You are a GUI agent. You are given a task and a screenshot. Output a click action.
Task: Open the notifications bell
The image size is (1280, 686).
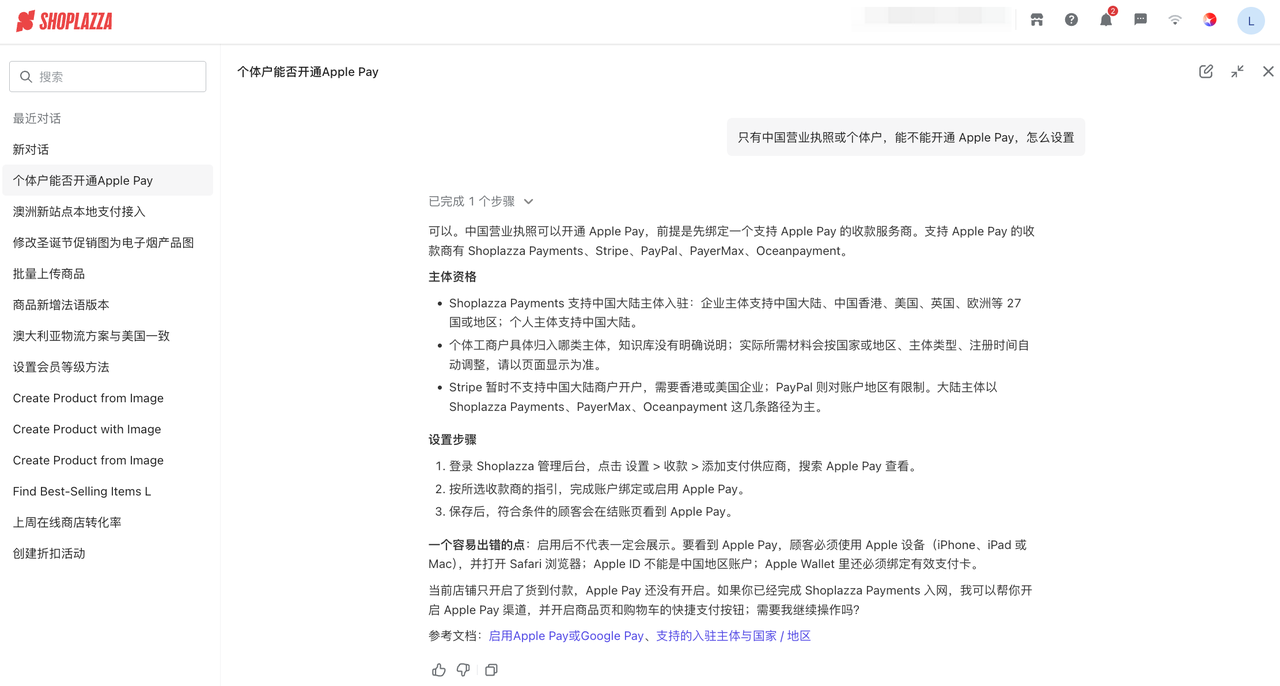point(1106,20)
